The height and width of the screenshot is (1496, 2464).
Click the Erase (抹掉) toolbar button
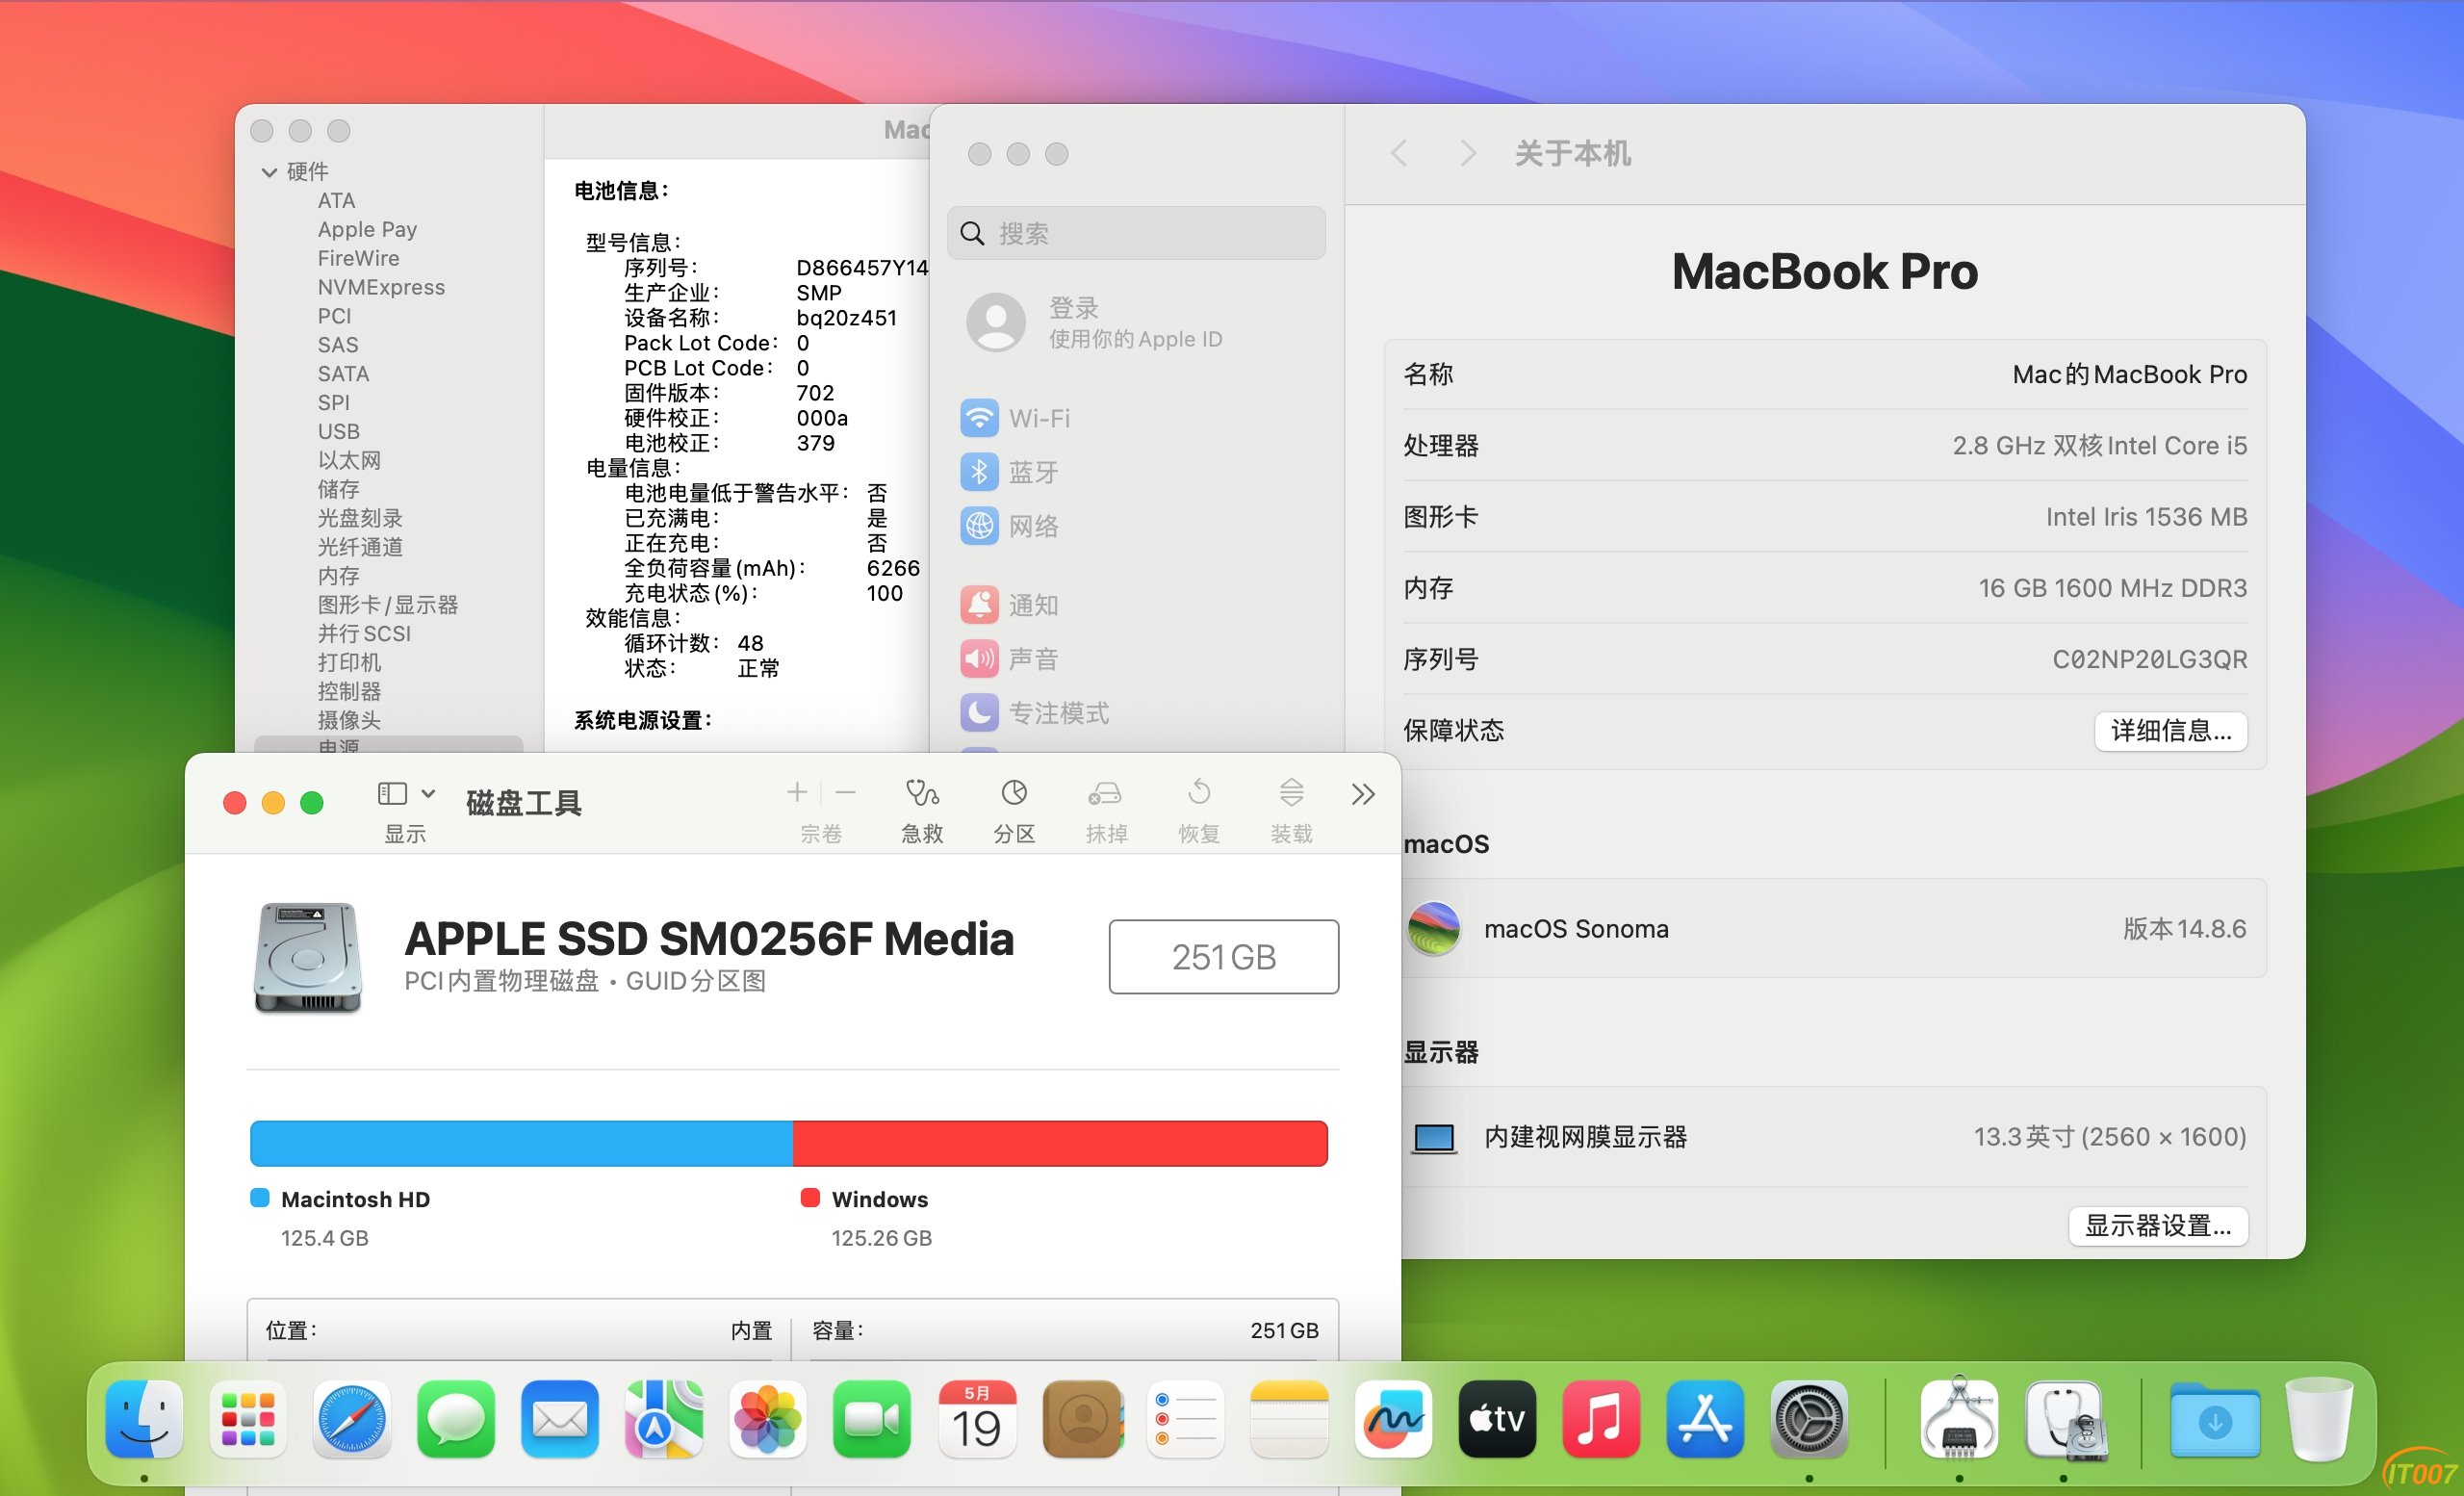[x=1106, y=811]
